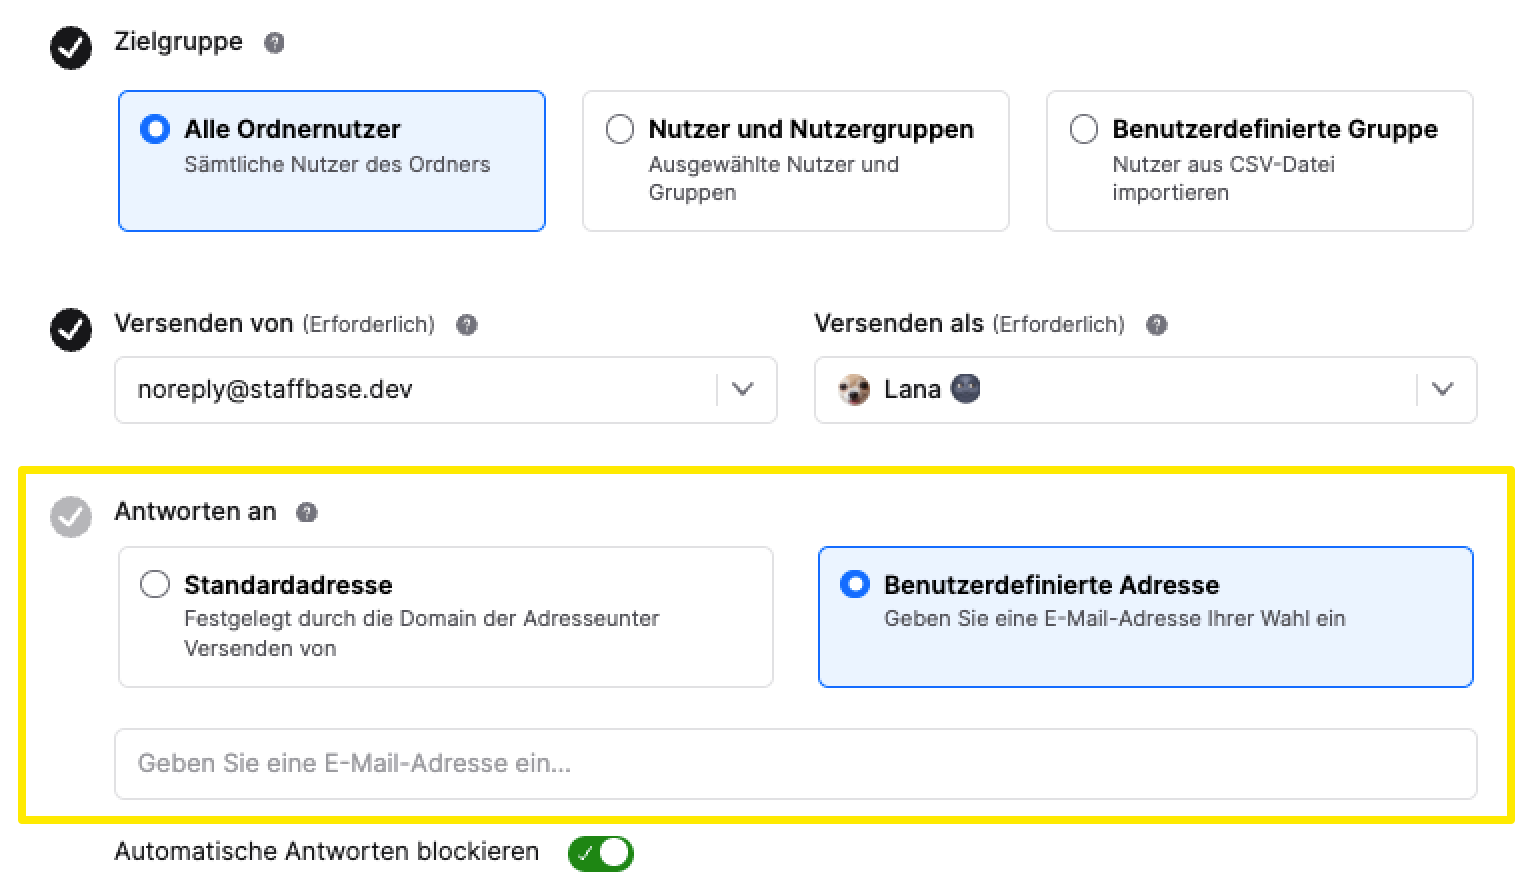Click into the E-Mail-Adresse input field
This screenshot has width=1534, height=894.
796,764
